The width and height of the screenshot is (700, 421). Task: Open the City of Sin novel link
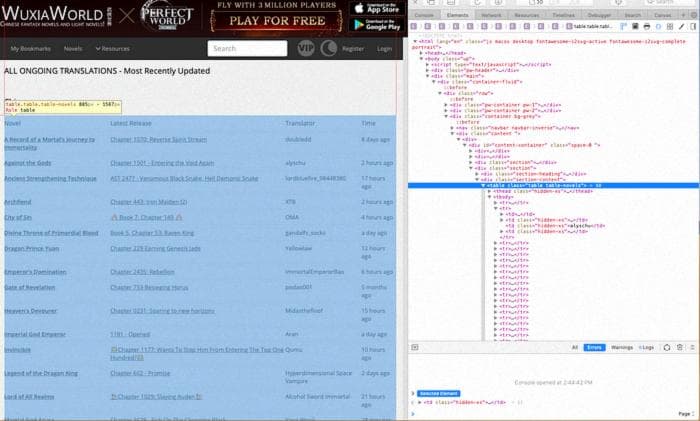tap(18, 217)
